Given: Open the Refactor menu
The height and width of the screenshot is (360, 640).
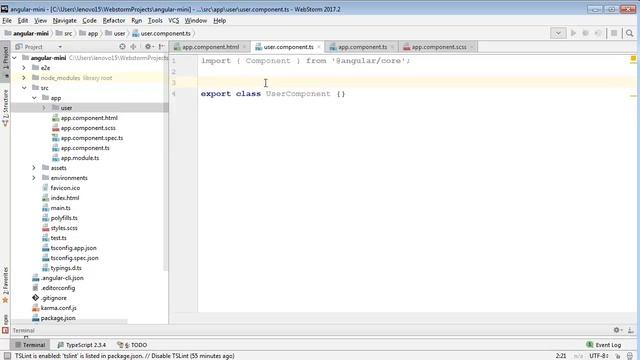Looking at the screenshot, I should pos(113,20).
